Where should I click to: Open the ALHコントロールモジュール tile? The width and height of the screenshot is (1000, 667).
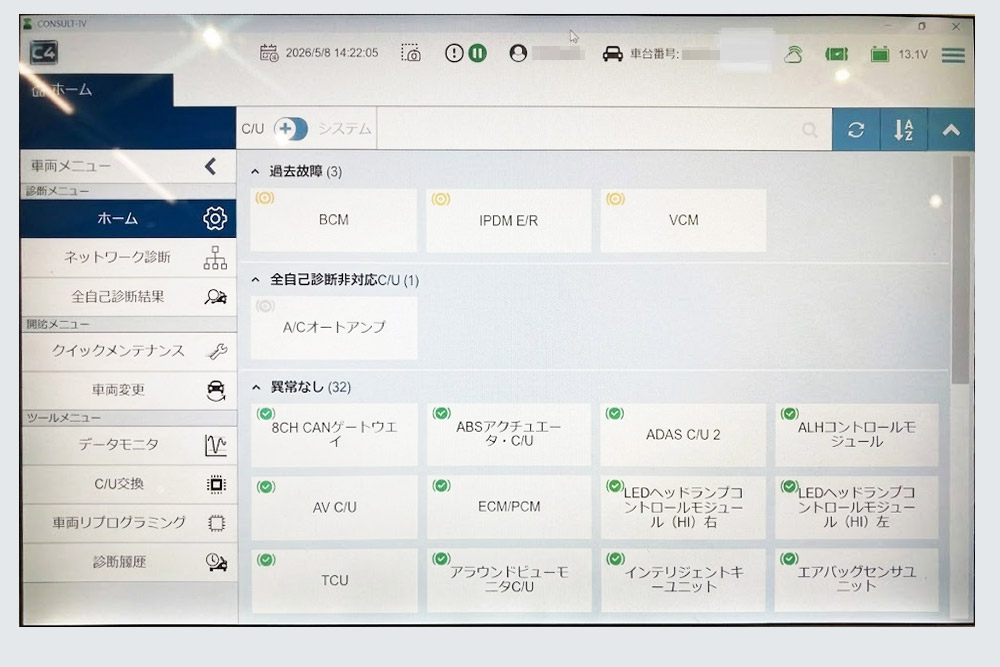click(x=857, y=434)
